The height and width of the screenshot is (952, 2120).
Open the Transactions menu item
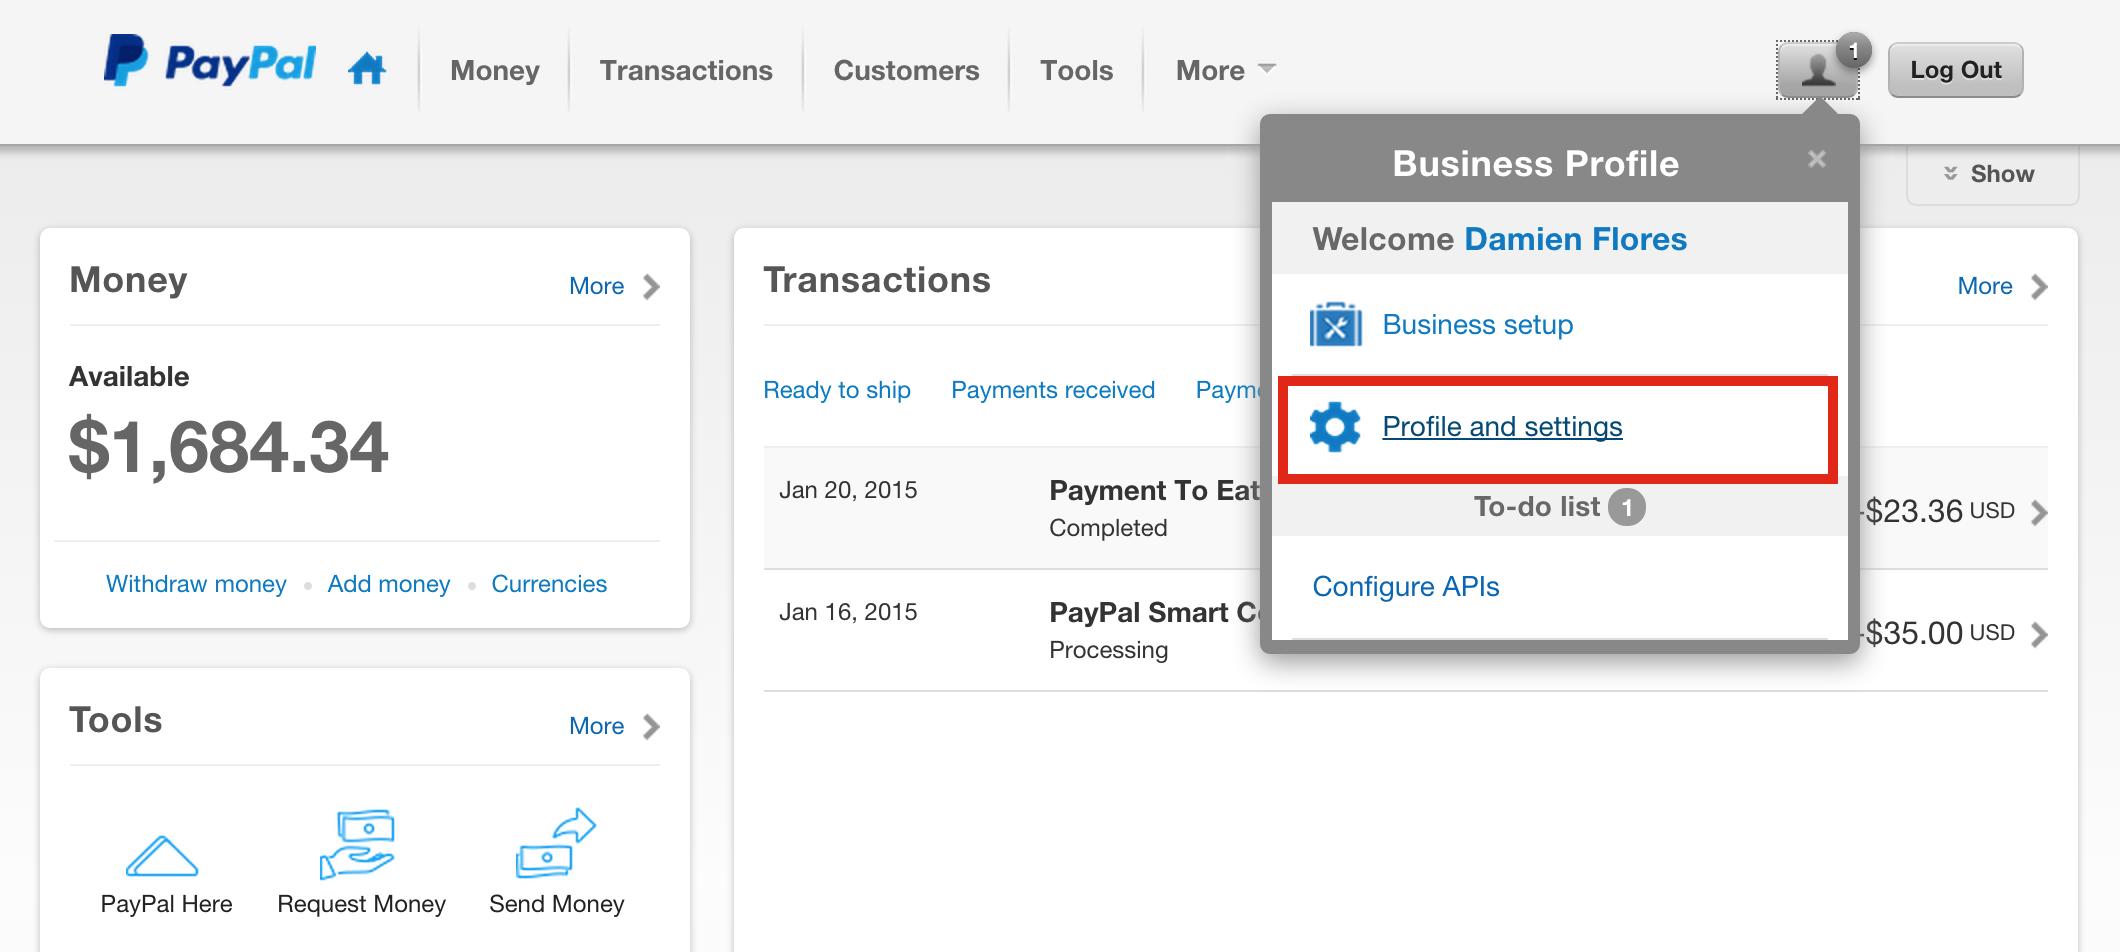(x=686, y=70)
